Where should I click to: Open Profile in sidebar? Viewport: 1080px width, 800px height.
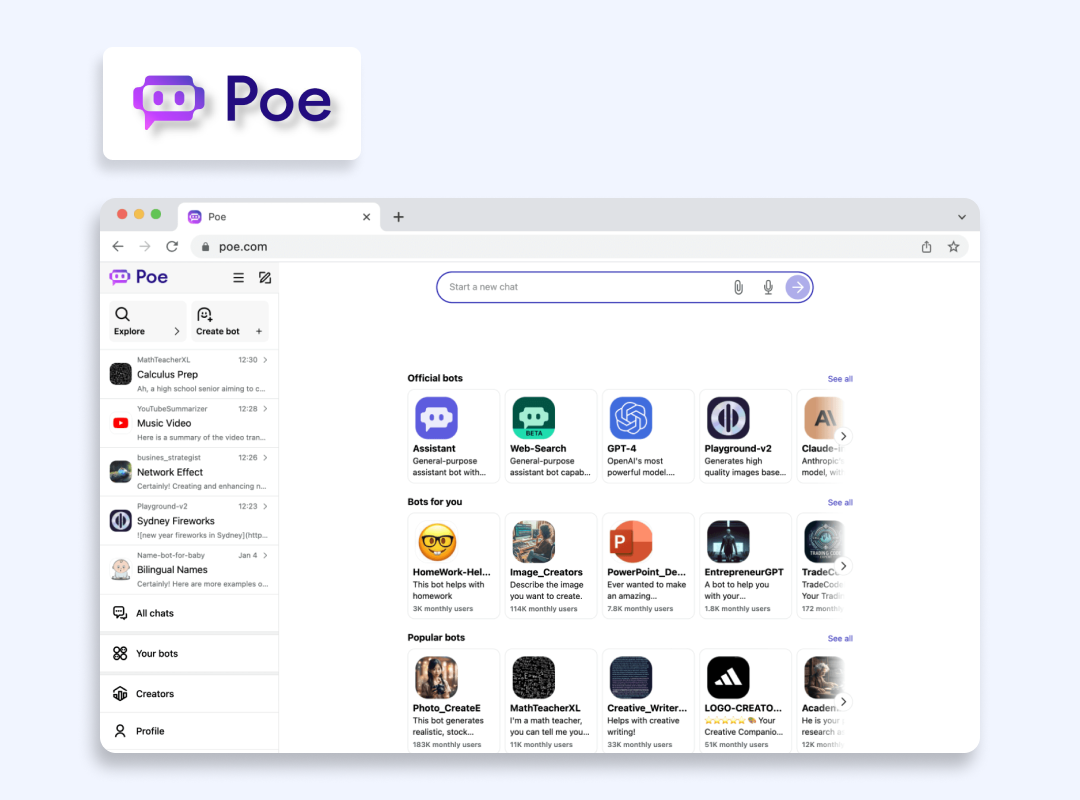(x=189, y=731)
